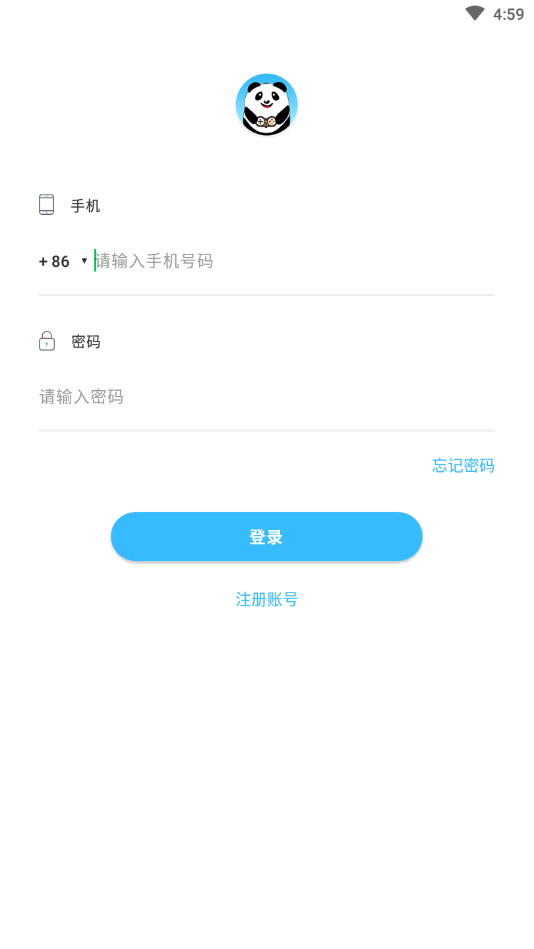534x949 pixels.
Task: Click the padlock icon beside 密码
Action: (x=47, y=341)
